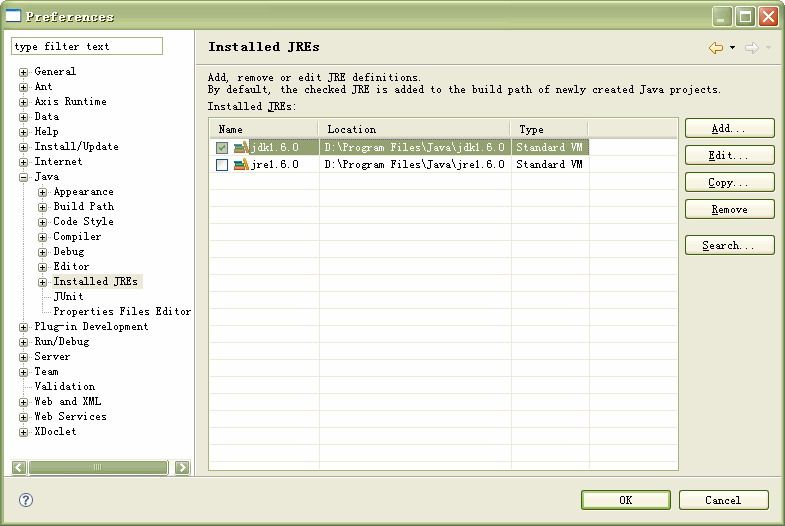Expand the XDoclet node
Image resolution: width=785 pixels, height=526 pixels.
pyautogui.click(x=24, y=432)
